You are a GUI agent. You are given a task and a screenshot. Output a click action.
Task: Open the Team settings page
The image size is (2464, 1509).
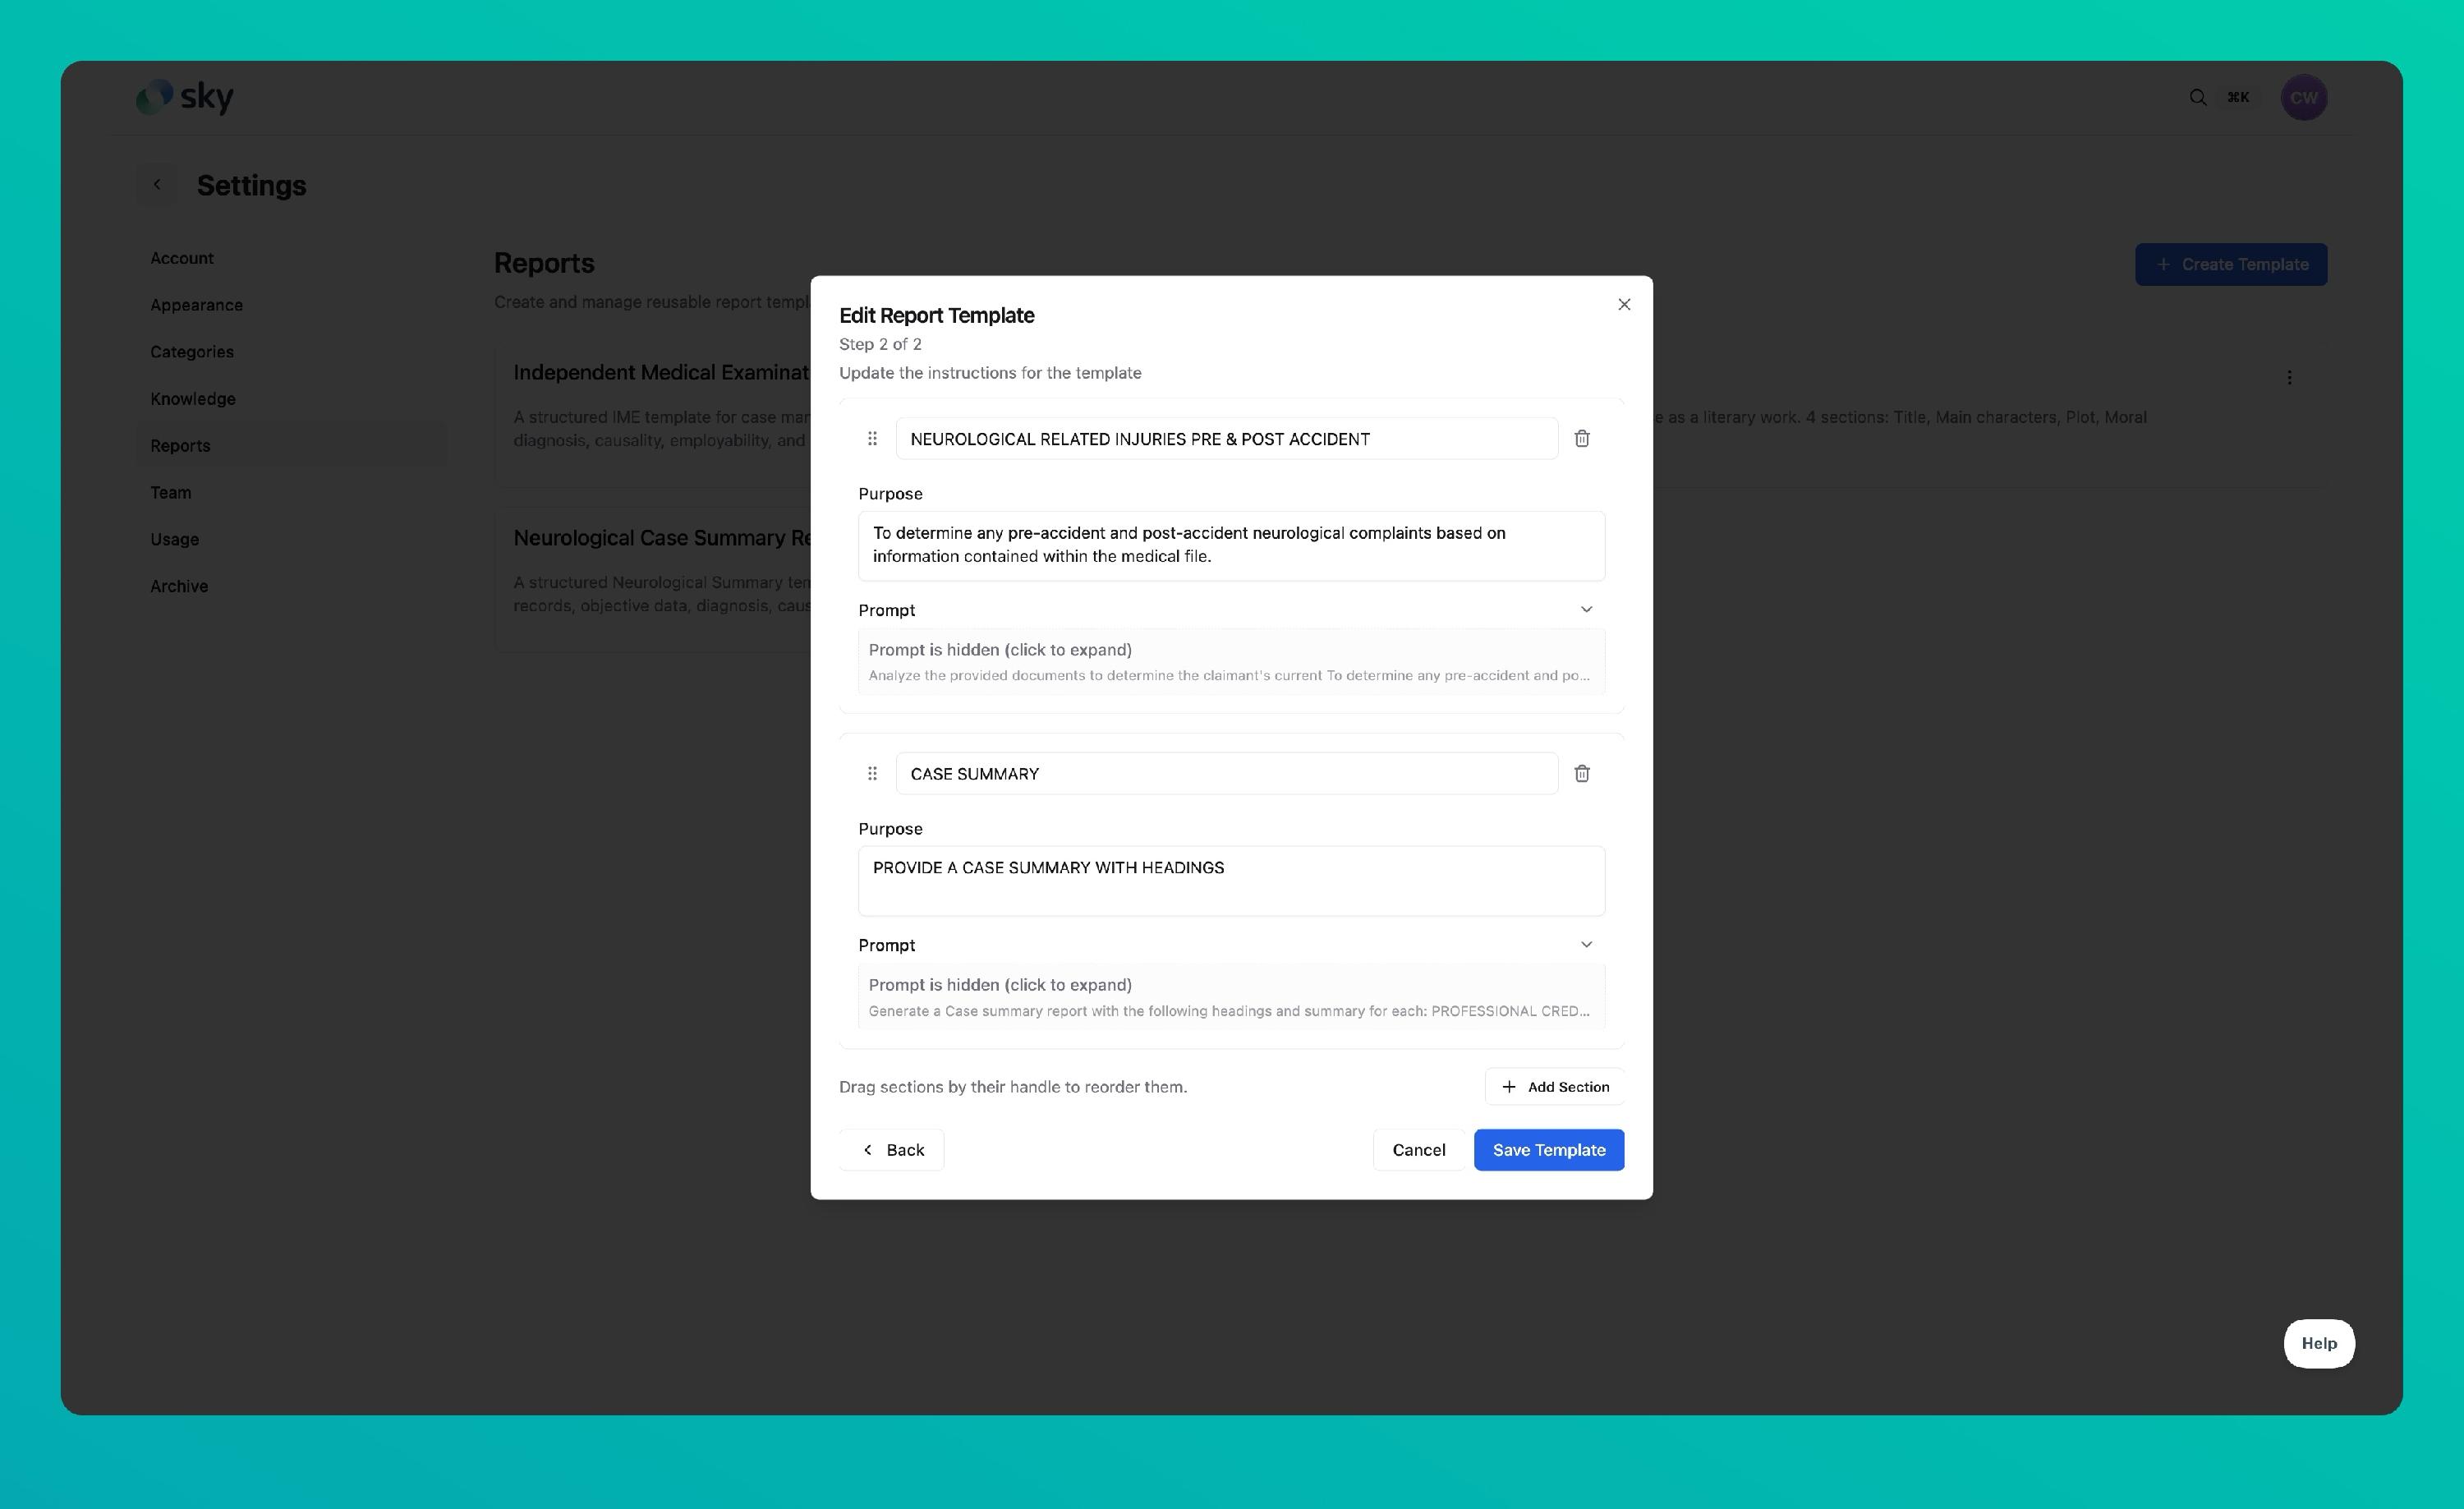[171, 493]
